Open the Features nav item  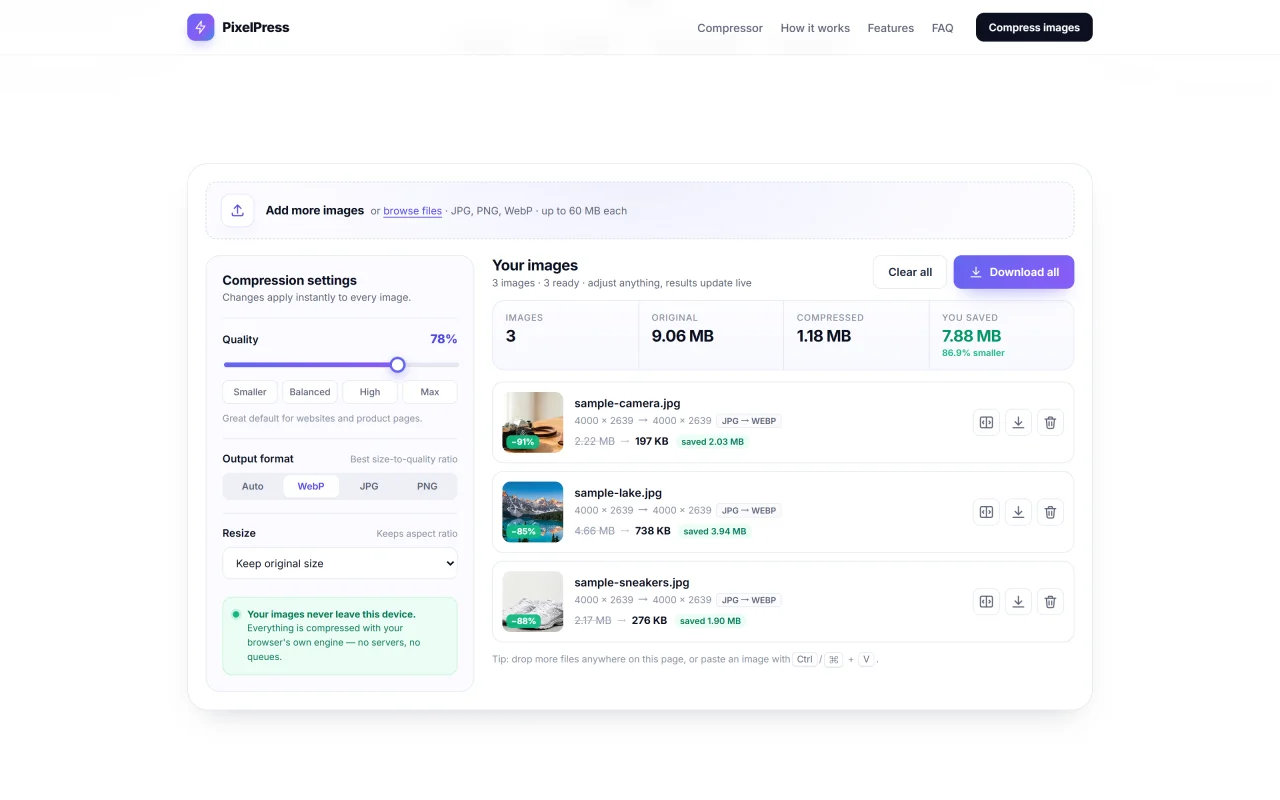tap(891, 28)
